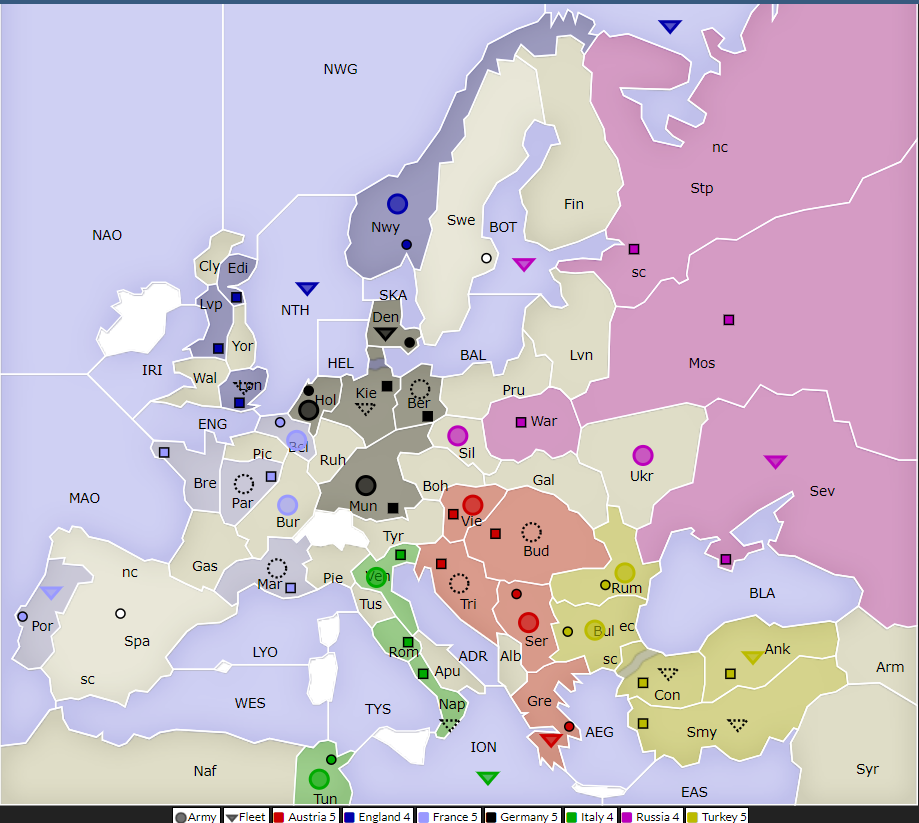Select the French army in Burgundy
Screen dimensions: 919x823
point(287,505)
